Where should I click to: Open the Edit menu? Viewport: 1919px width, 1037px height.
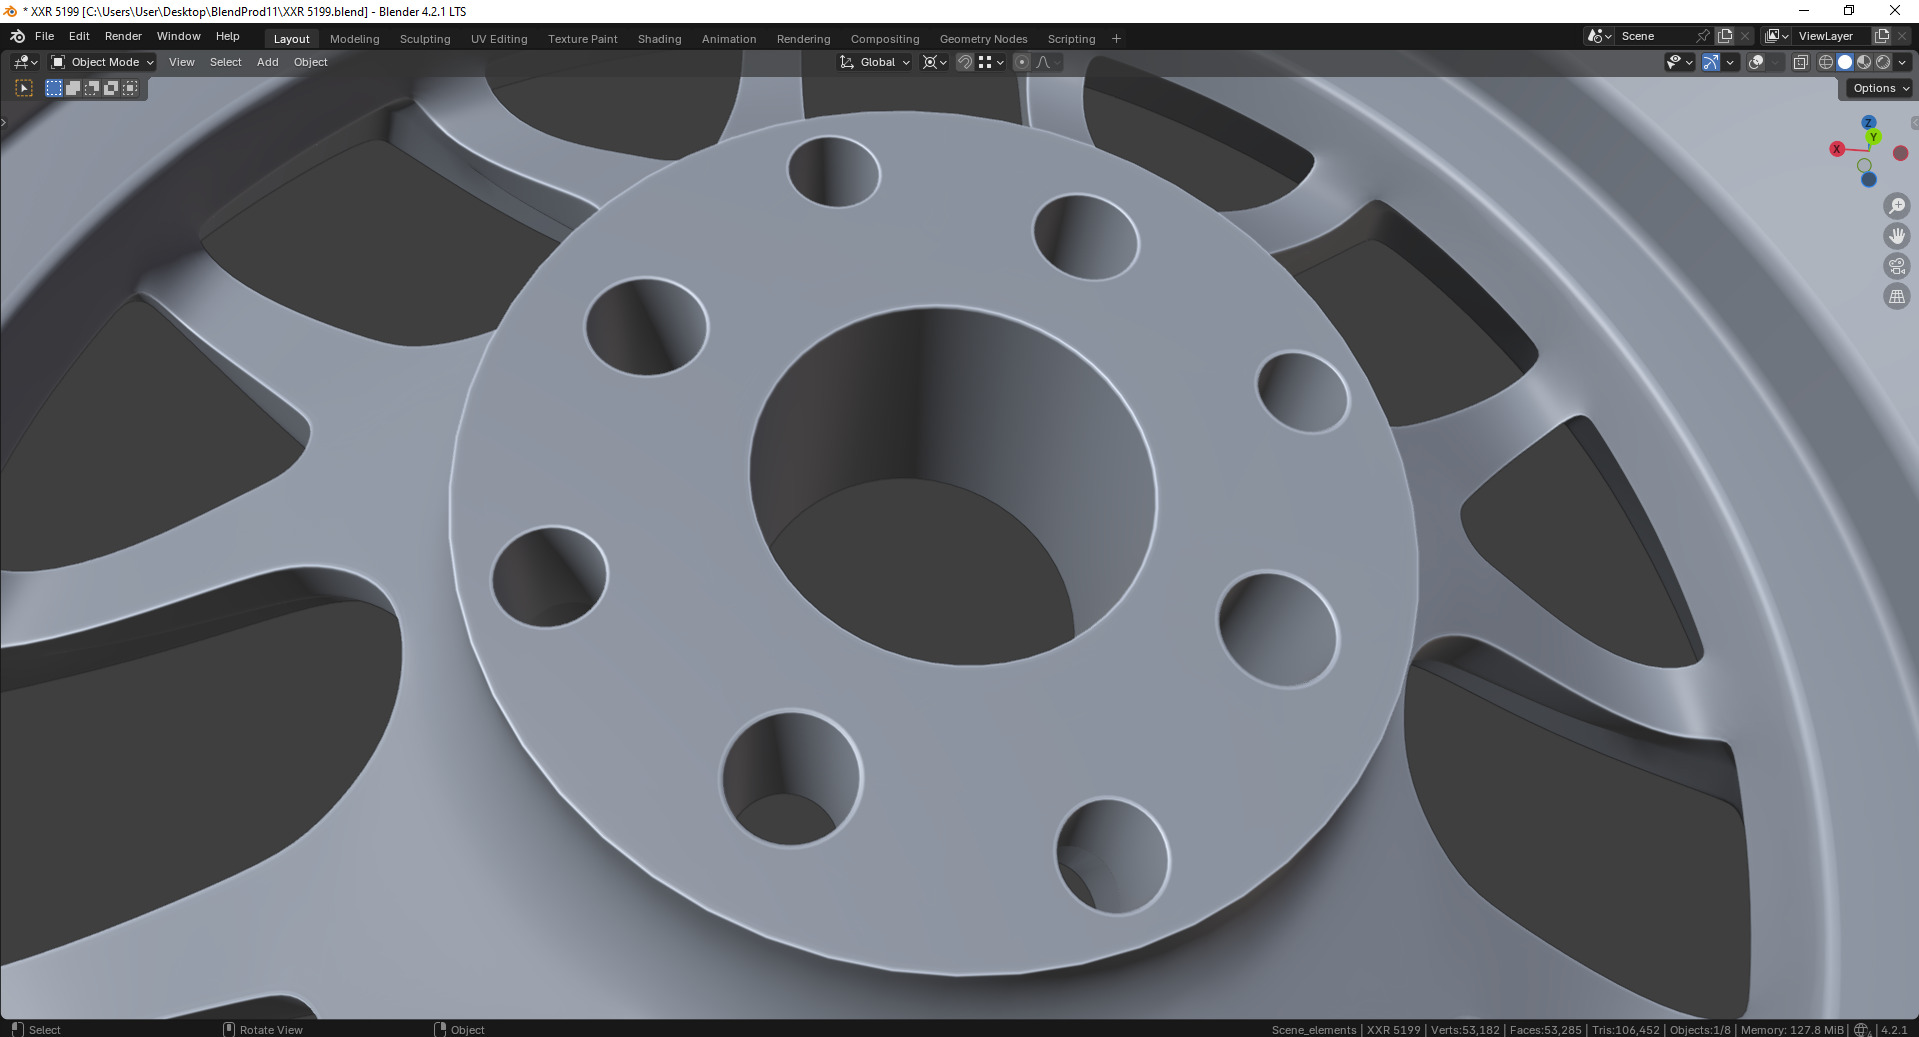(x=79, y=36)
